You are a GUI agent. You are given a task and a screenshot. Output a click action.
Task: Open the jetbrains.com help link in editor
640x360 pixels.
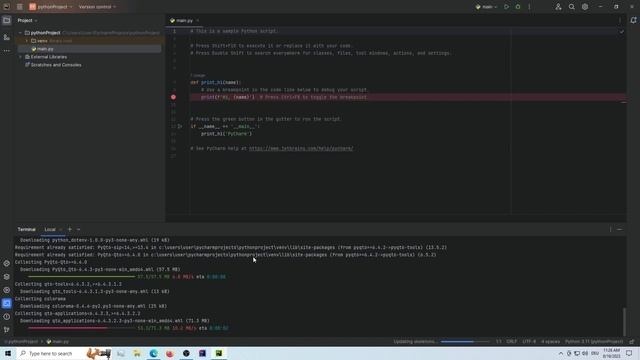click(x=301, y=149)
